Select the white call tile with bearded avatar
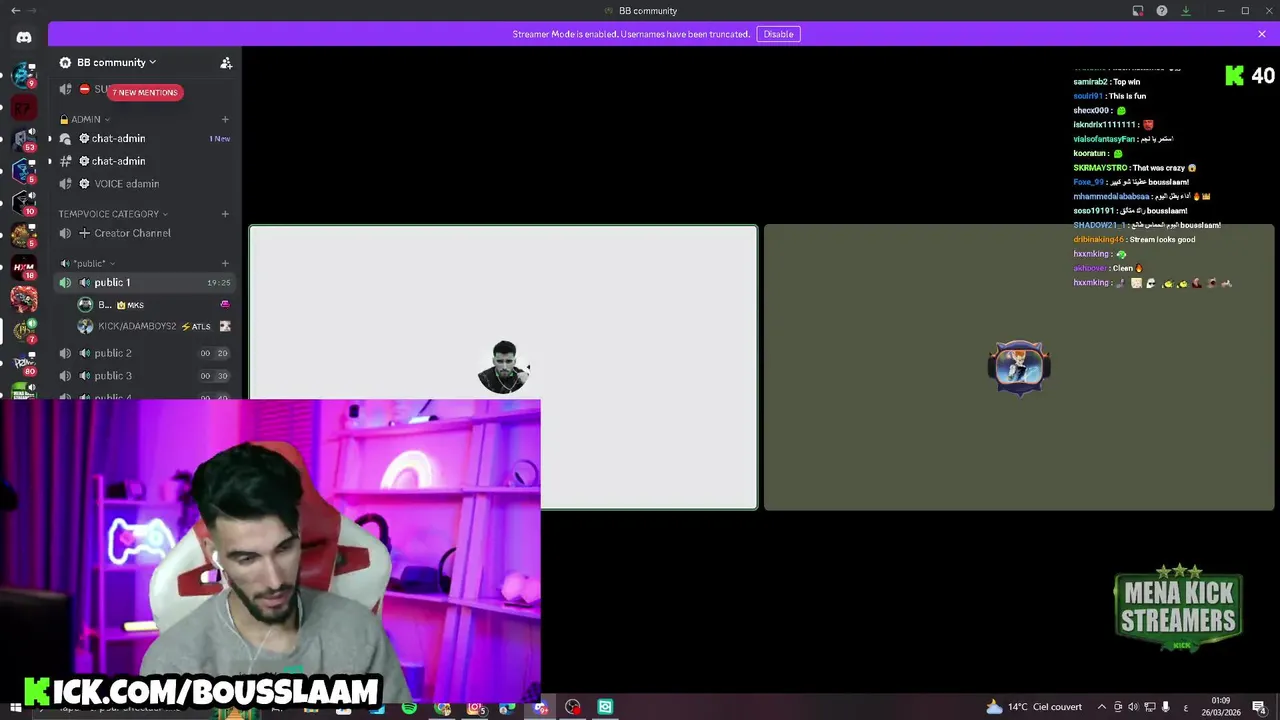The image size is (1280, 720). (503, 368)
